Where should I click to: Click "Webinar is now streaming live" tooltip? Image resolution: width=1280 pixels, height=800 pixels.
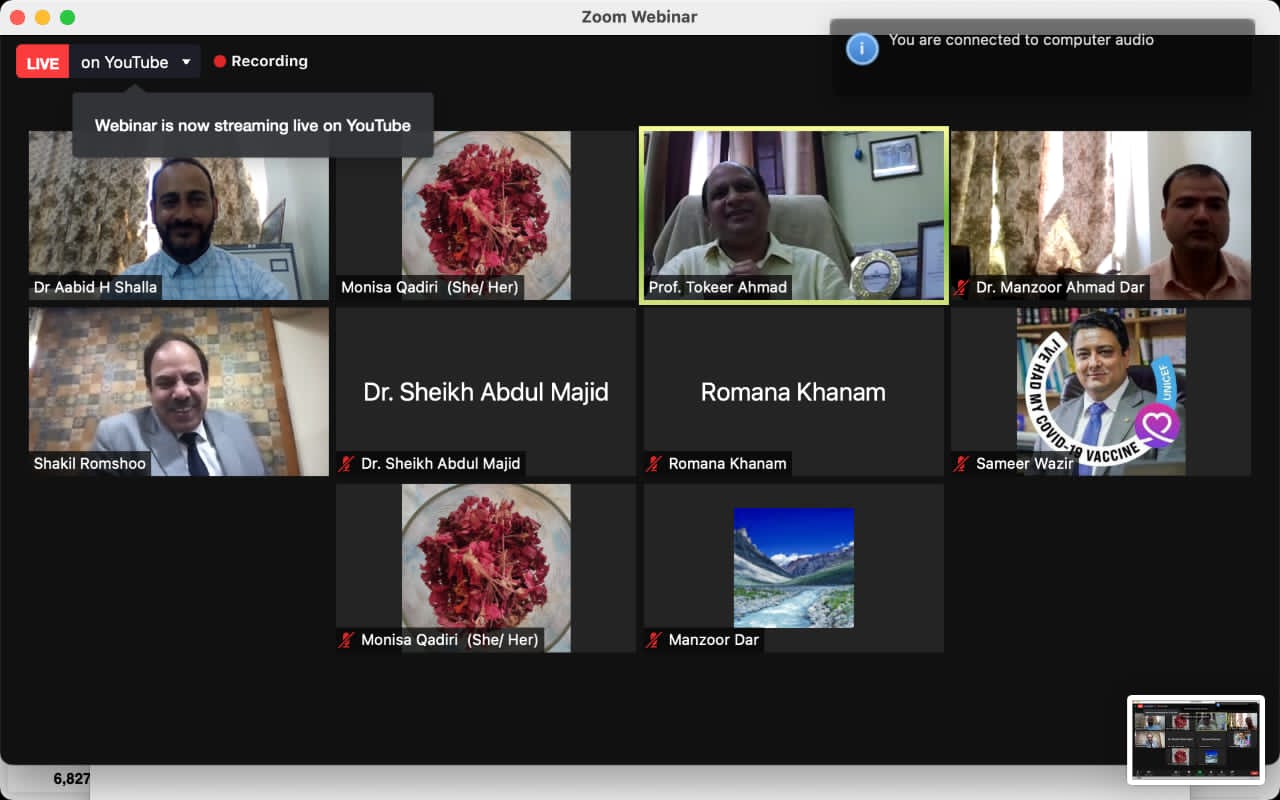click(252, 126)
